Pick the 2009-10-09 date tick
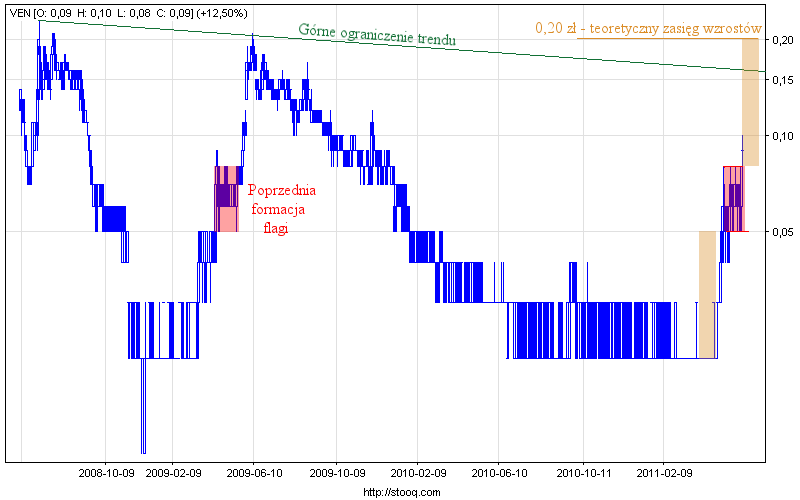This screenshot has height=500, width=800. point(337,471)
